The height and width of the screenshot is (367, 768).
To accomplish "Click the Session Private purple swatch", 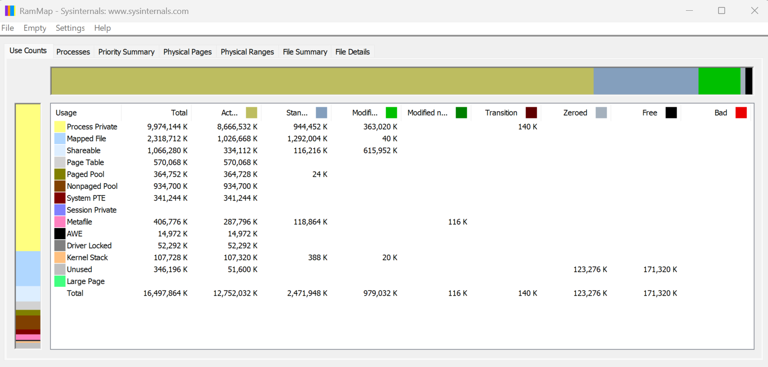I will (x=60, y=210).
